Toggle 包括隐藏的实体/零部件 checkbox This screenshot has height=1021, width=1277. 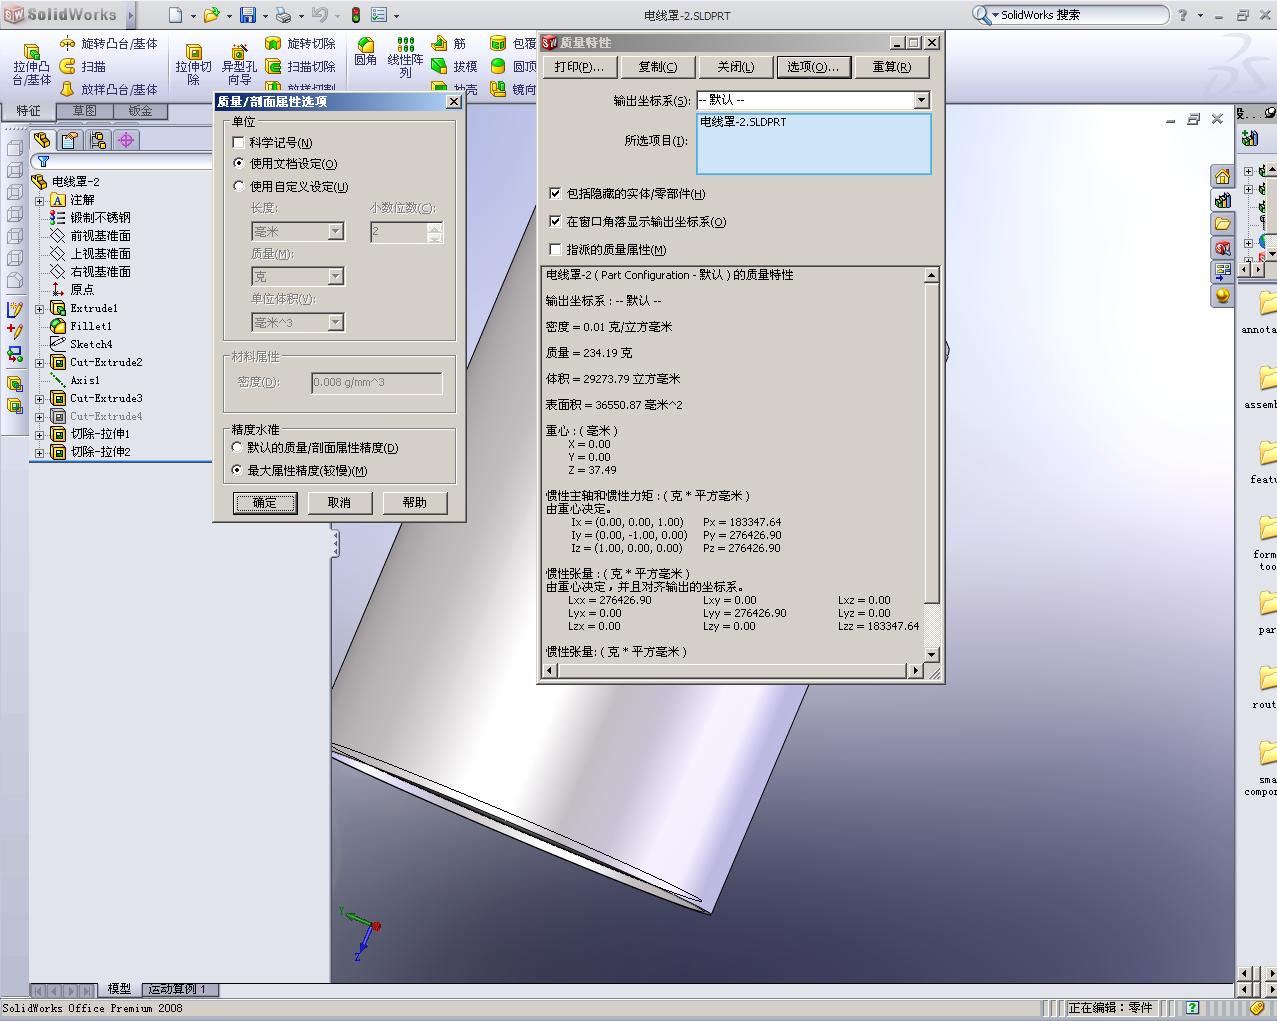556,193
